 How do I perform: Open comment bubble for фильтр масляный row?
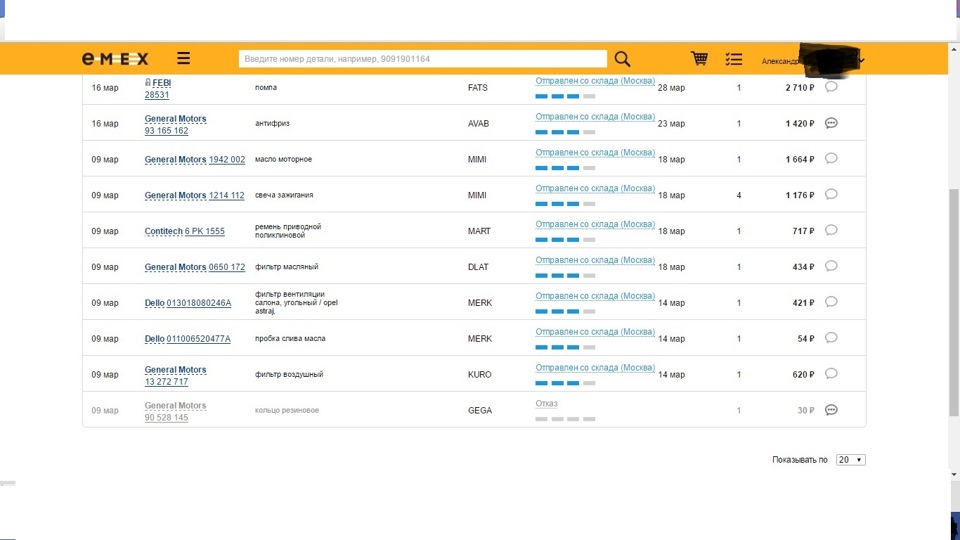tap(831, 266)
